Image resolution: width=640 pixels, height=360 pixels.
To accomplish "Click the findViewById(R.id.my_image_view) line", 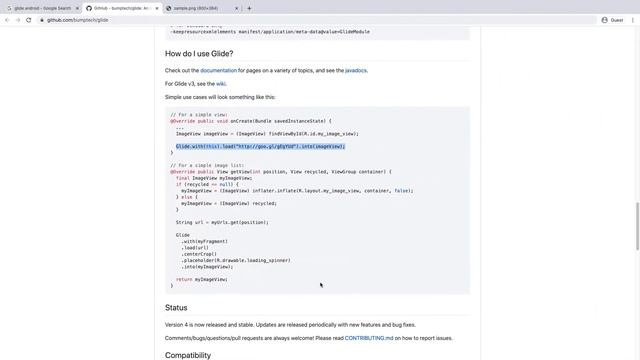I will (267, 134).
